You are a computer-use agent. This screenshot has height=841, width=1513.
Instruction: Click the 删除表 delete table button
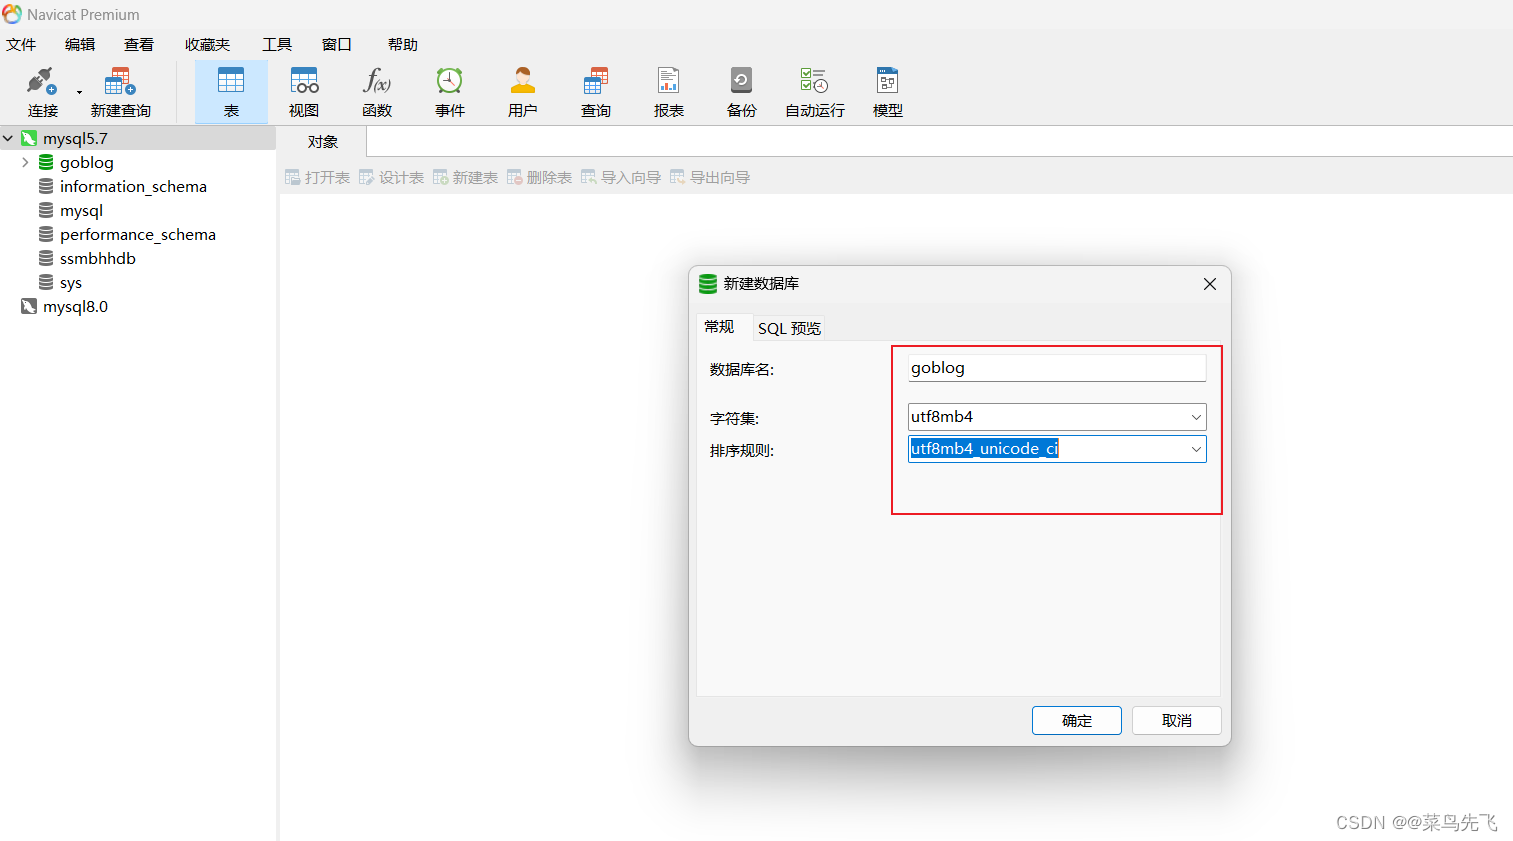tap(539, 177)
